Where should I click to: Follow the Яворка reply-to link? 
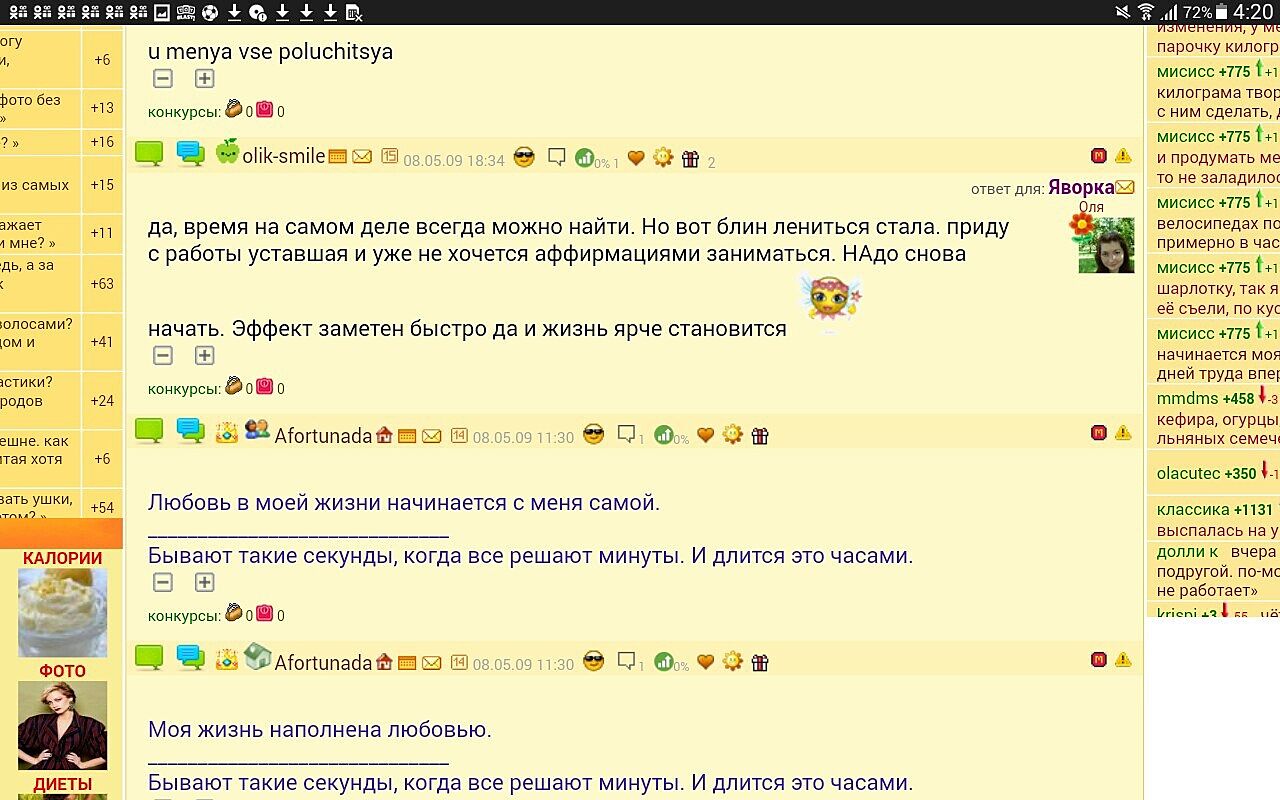[1080, 188]
